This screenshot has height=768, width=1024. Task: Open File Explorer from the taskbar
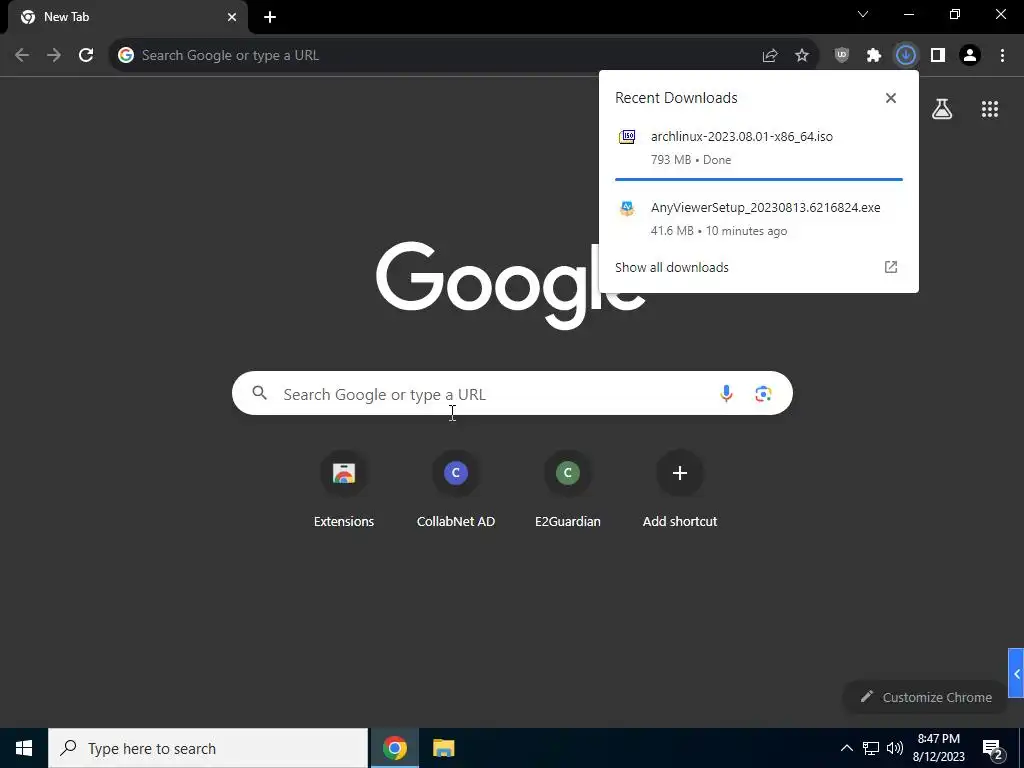click(443, 748)
